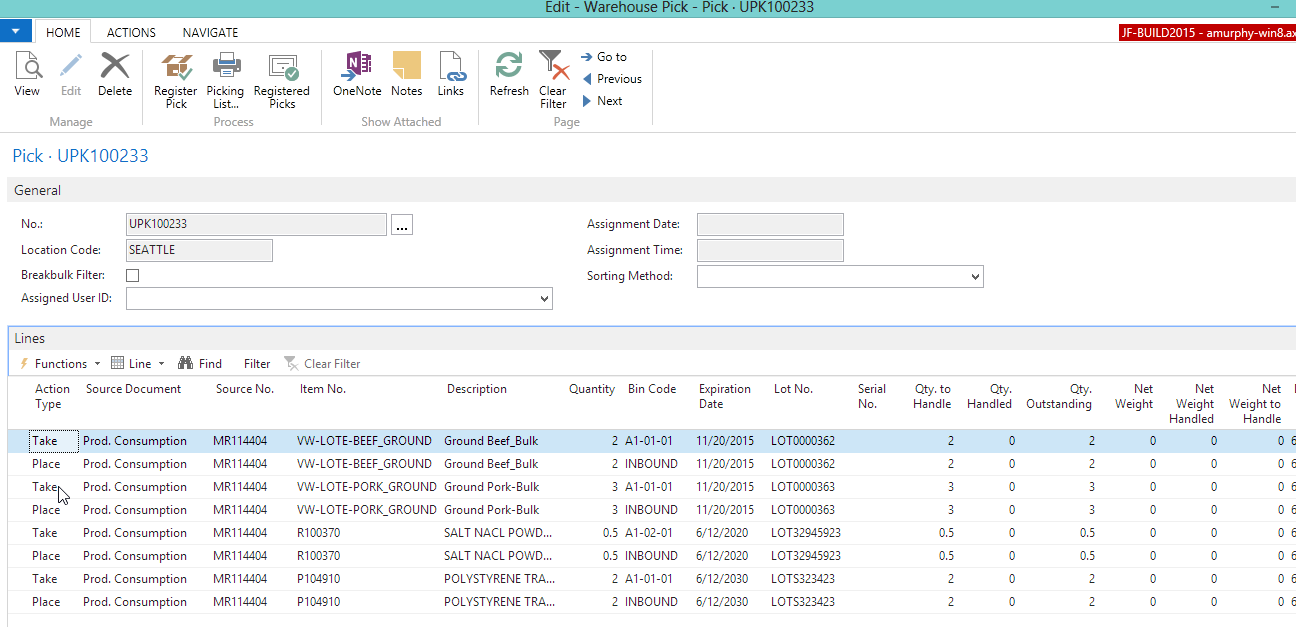Viewport: 1296px width, 627px height.
Task: Switch to the ACTIONS ribbon tab
Action: tap(131, 32)
